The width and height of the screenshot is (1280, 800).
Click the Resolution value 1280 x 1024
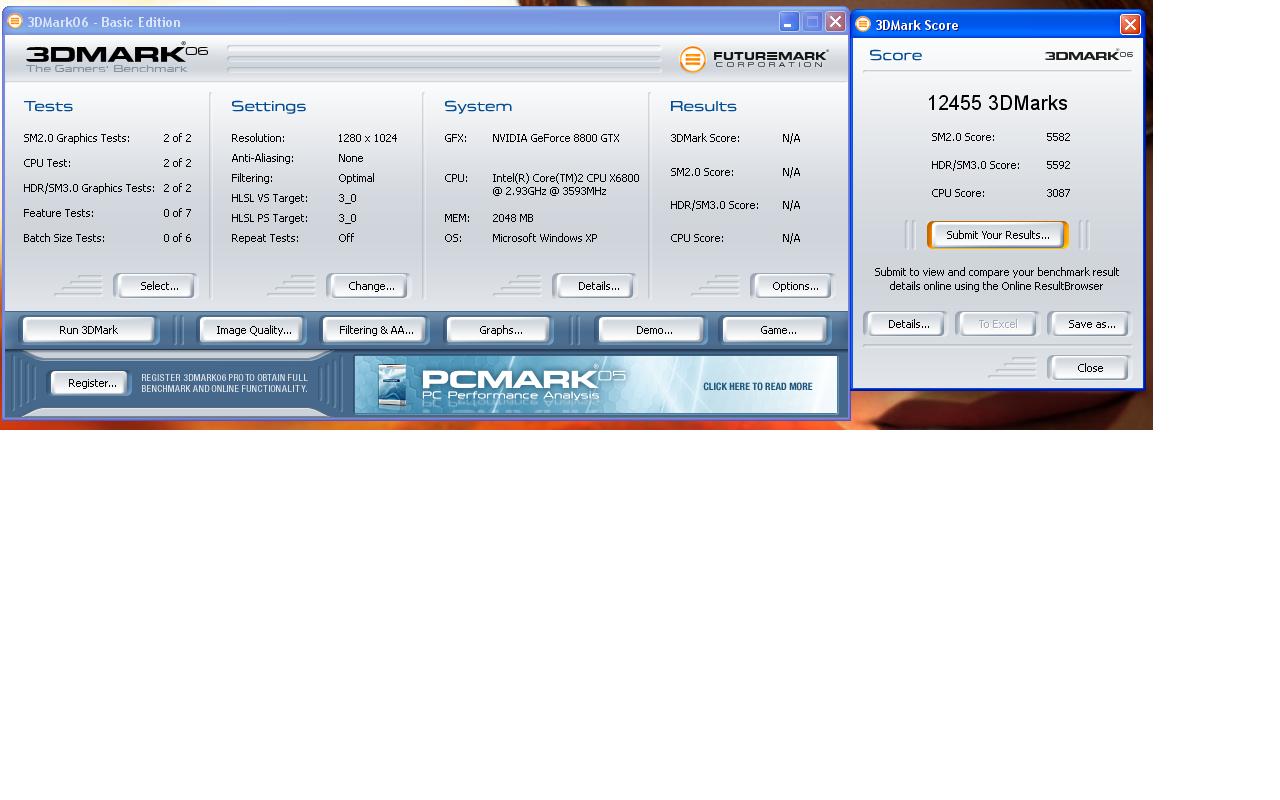click(x=367, y=138)
